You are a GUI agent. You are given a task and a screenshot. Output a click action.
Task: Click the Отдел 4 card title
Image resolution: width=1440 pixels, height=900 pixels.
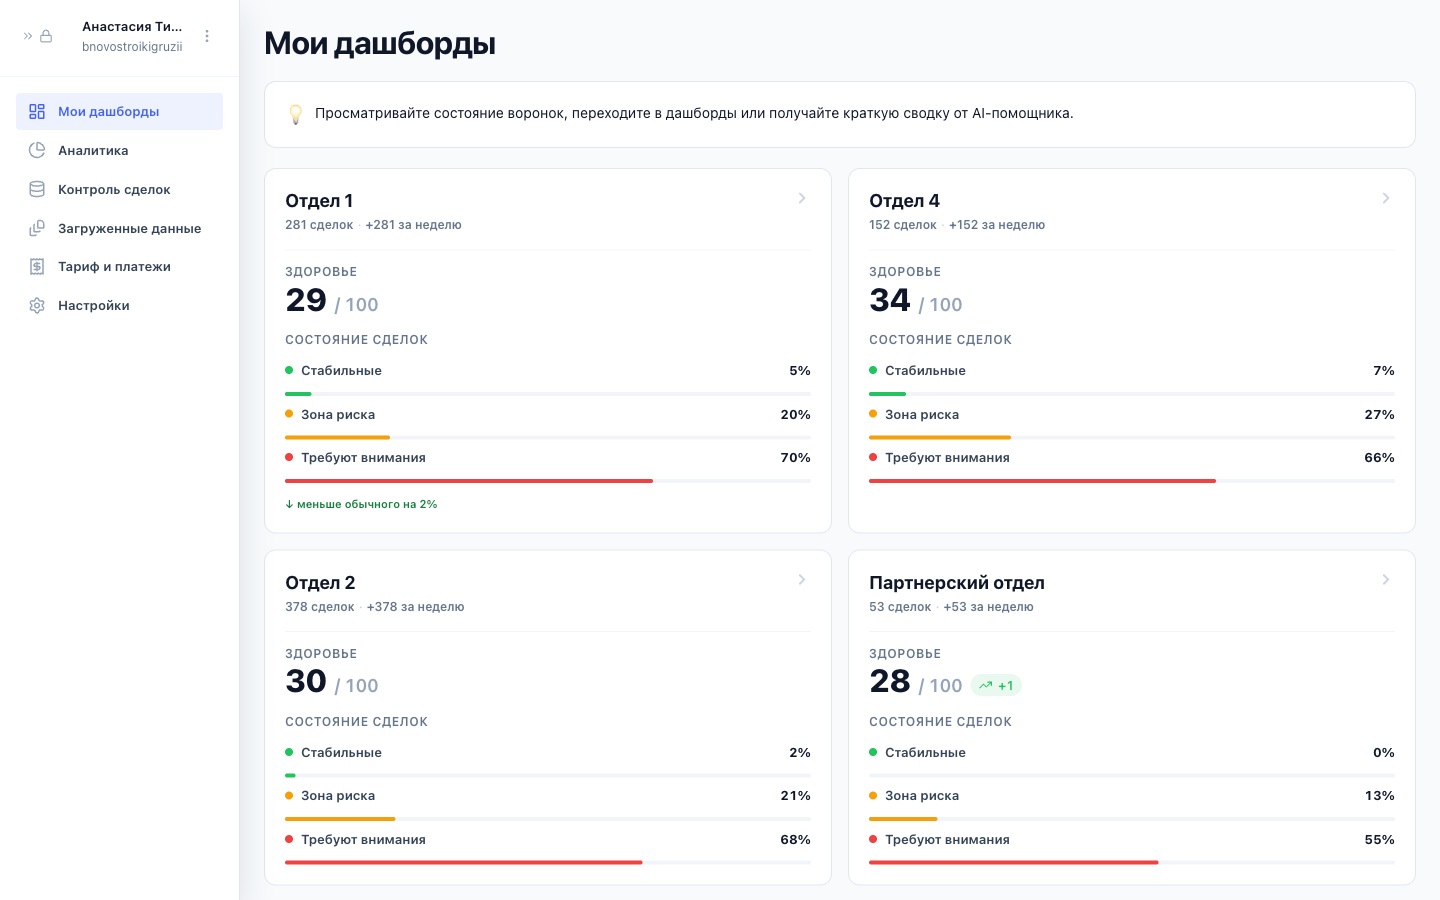pyautogui.click(x=904, y=201)
